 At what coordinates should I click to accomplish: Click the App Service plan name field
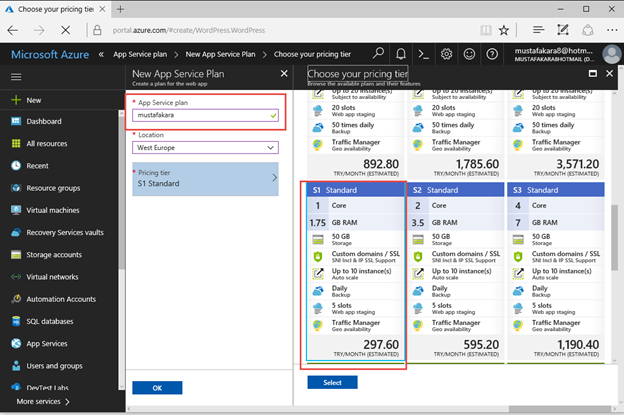(x=205, y=115)
